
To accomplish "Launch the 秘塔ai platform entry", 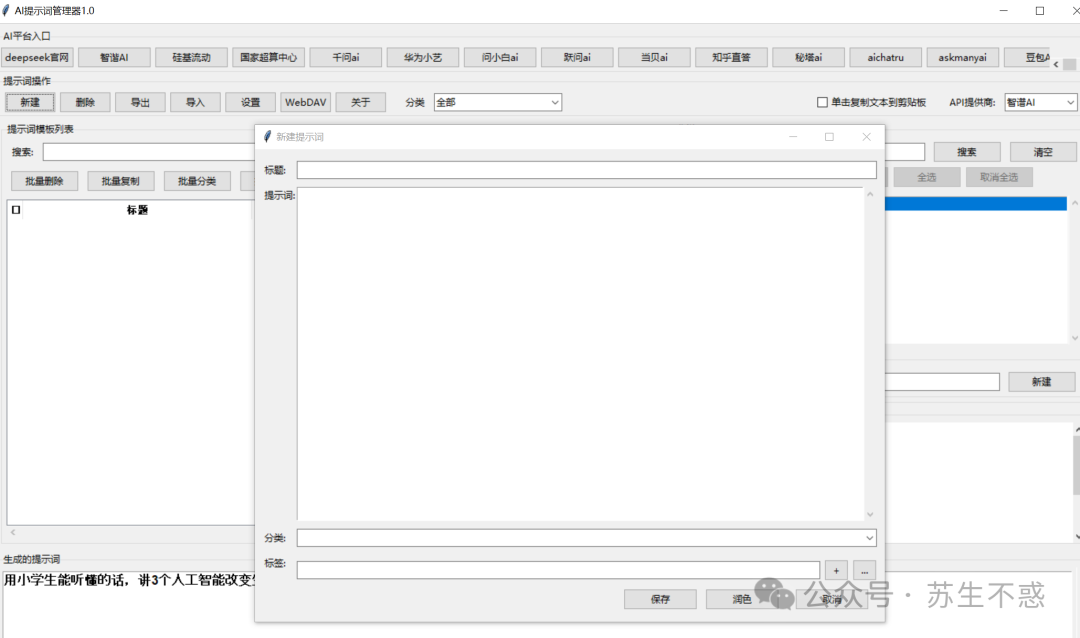I will (x=809, y=57).
